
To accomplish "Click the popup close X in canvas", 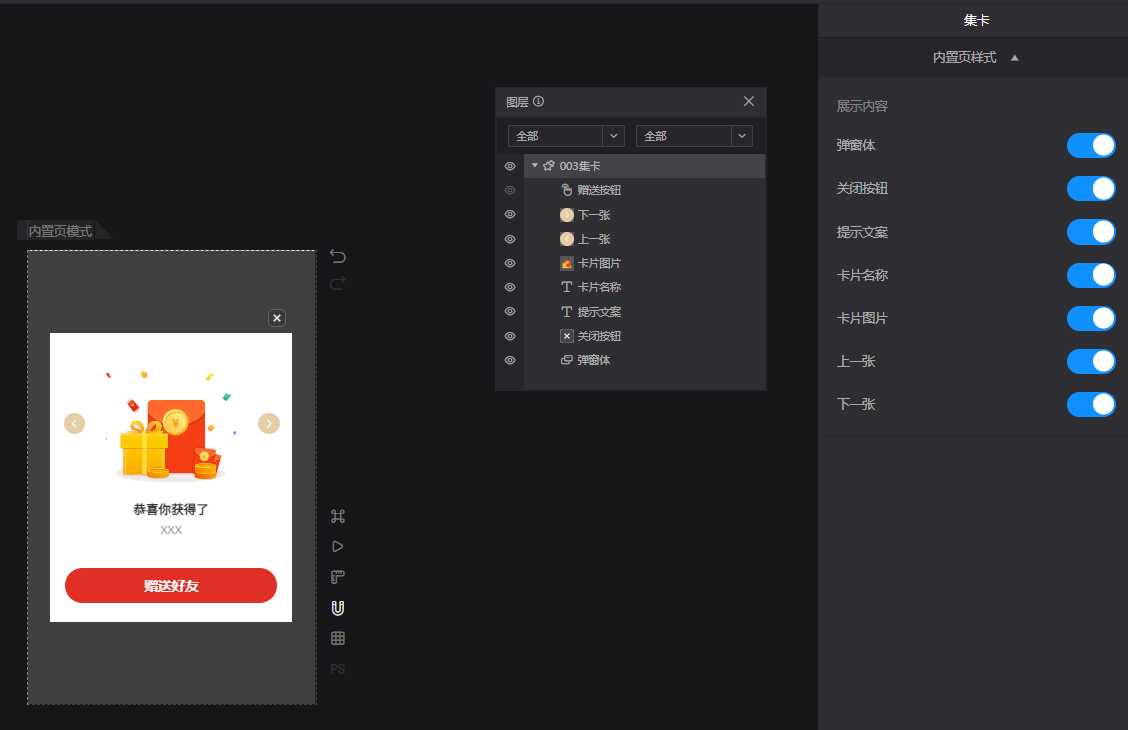I will tap(277, 318).
